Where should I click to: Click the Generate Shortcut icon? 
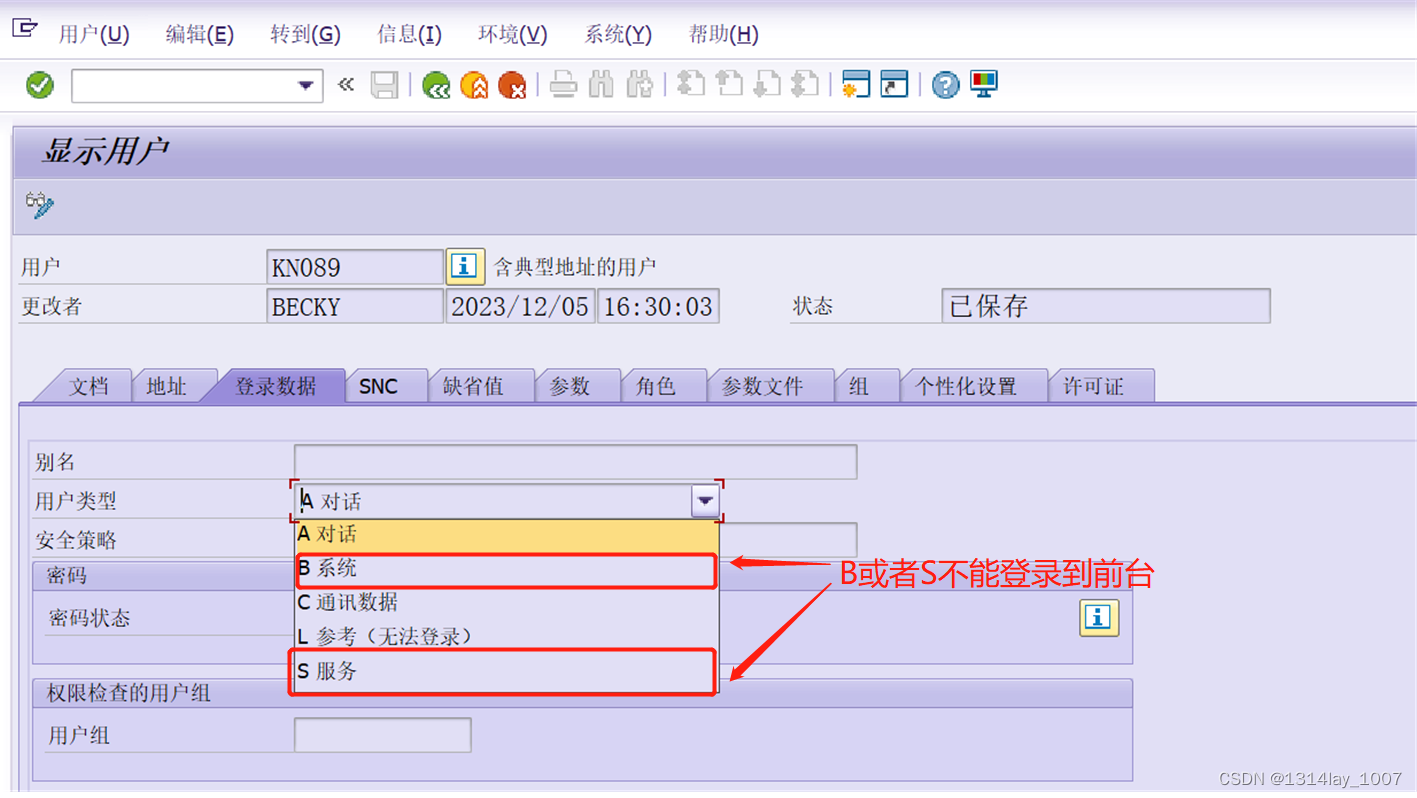click(894, 85)
